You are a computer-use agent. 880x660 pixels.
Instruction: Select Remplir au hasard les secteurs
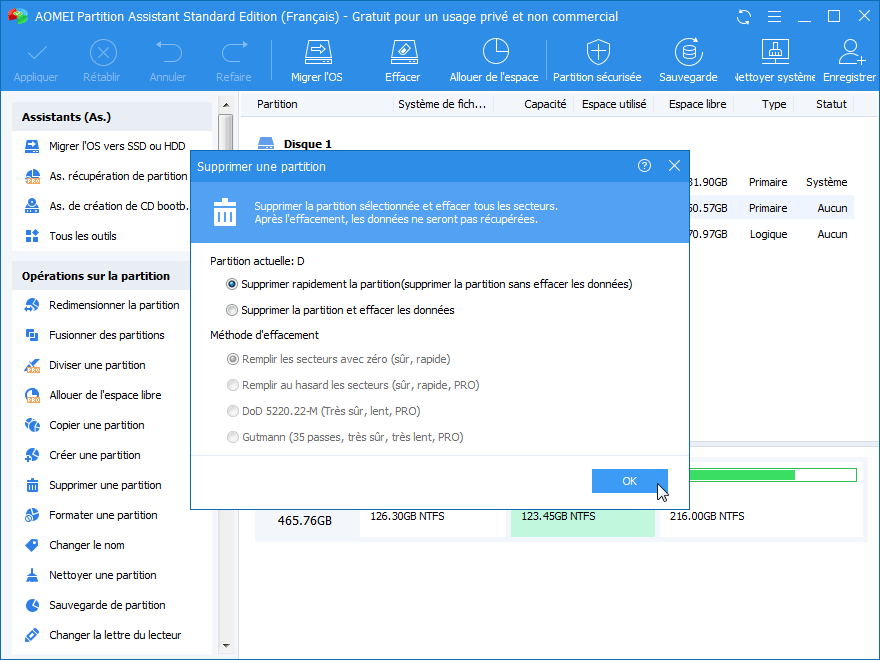point(353,385)
